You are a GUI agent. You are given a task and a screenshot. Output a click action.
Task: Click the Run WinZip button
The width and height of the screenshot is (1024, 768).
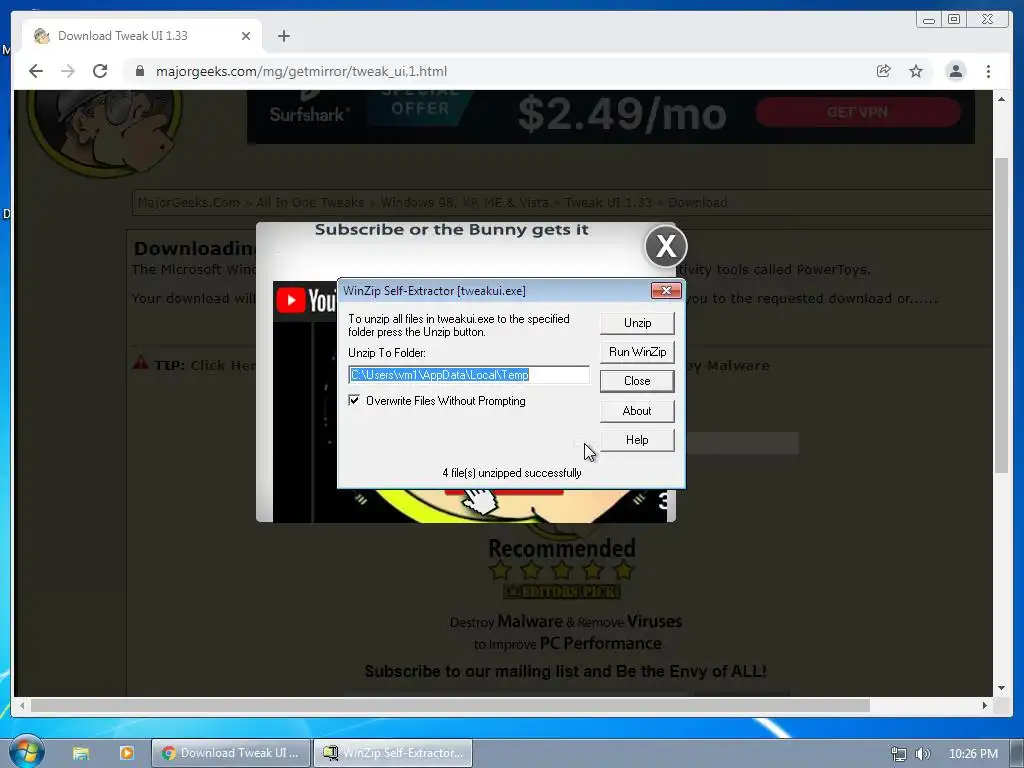[x=637, y=352]
